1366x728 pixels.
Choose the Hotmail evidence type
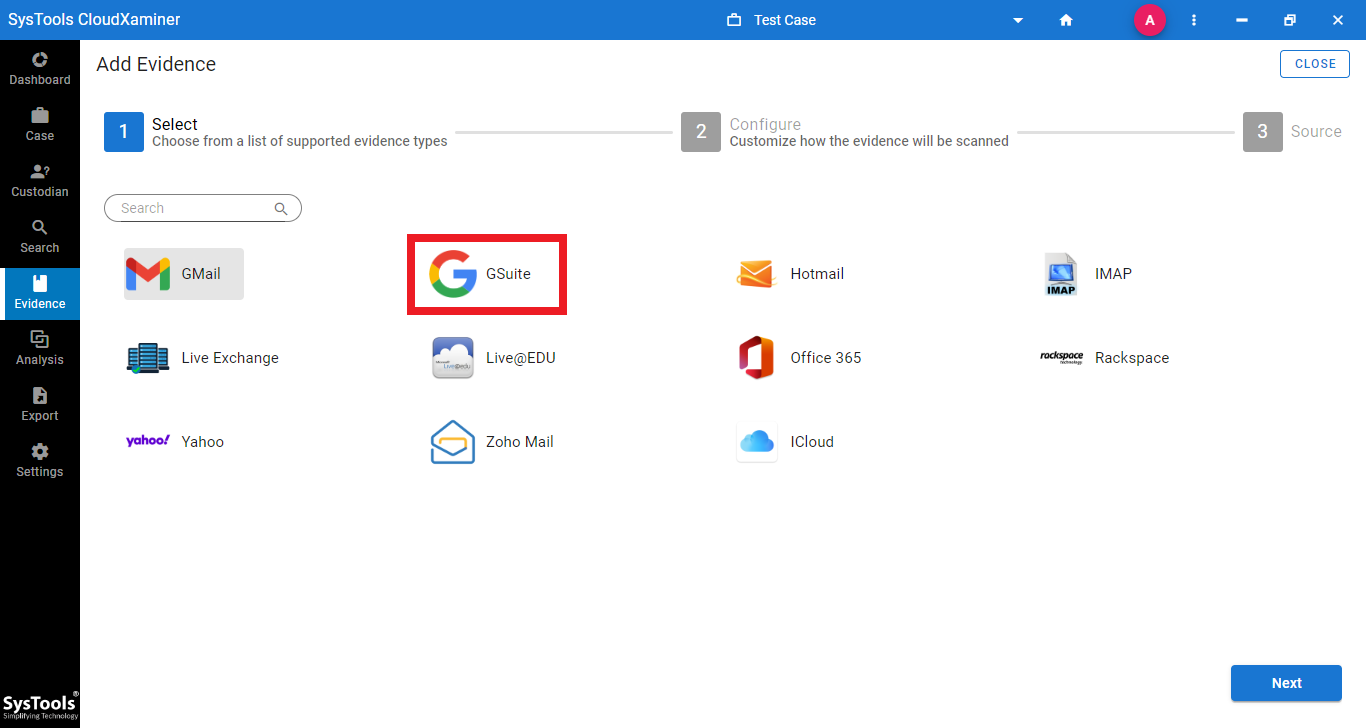(x=791, y=274)
